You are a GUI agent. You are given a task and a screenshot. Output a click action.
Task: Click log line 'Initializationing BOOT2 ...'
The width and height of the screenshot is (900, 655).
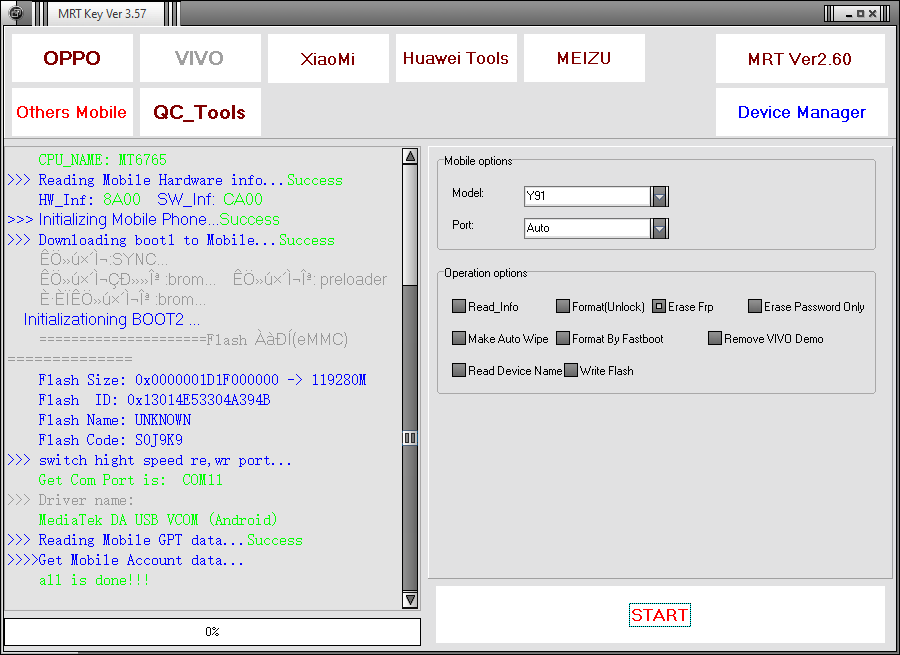112,319
